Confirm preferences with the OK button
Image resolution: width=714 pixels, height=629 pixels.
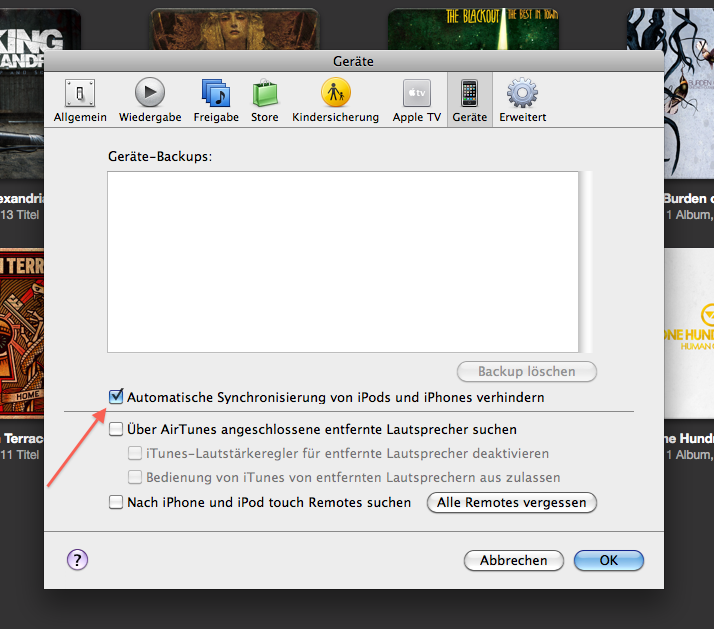click(609, 560)
